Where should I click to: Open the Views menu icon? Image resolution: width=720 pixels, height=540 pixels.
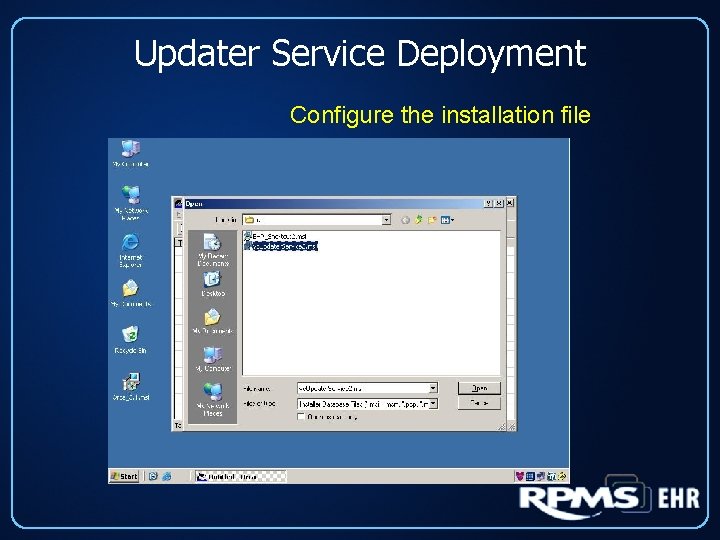(x=447, y=220)
